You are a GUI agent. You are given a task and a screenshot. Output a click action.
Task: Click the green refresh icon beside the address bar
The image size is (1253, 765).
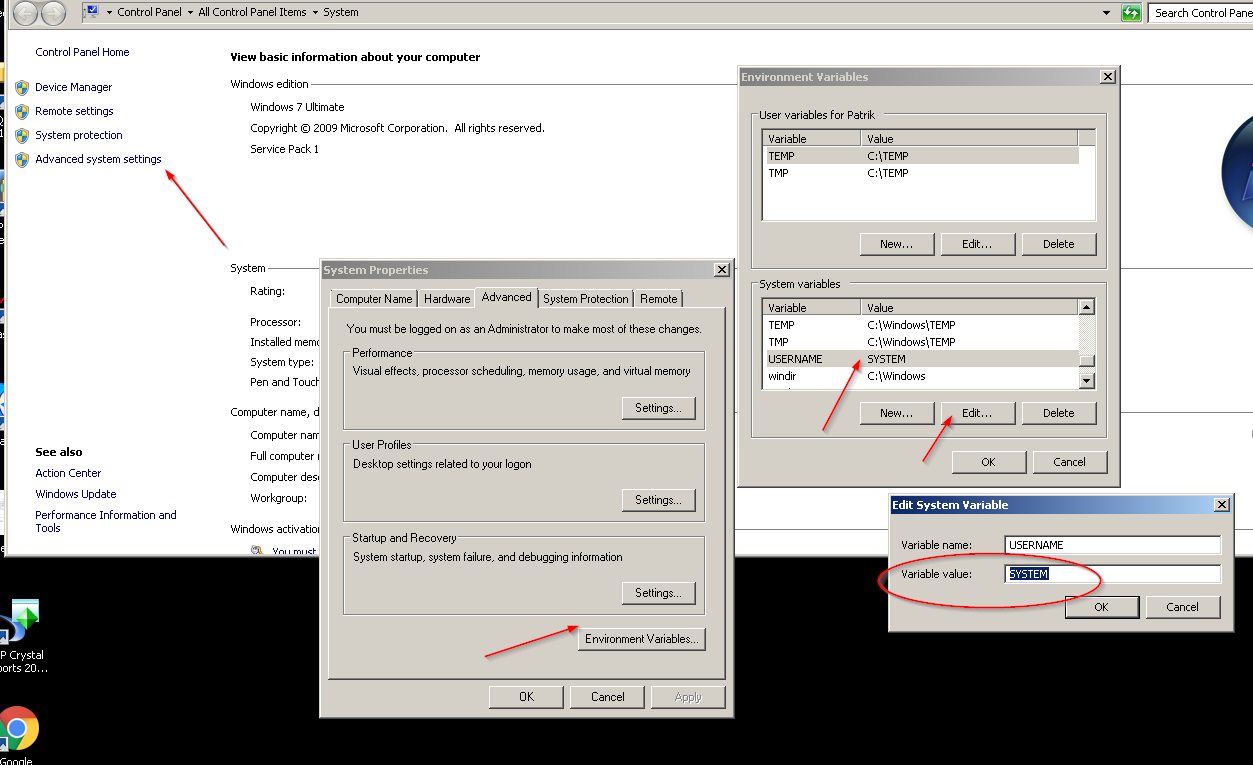point(1131,13)
